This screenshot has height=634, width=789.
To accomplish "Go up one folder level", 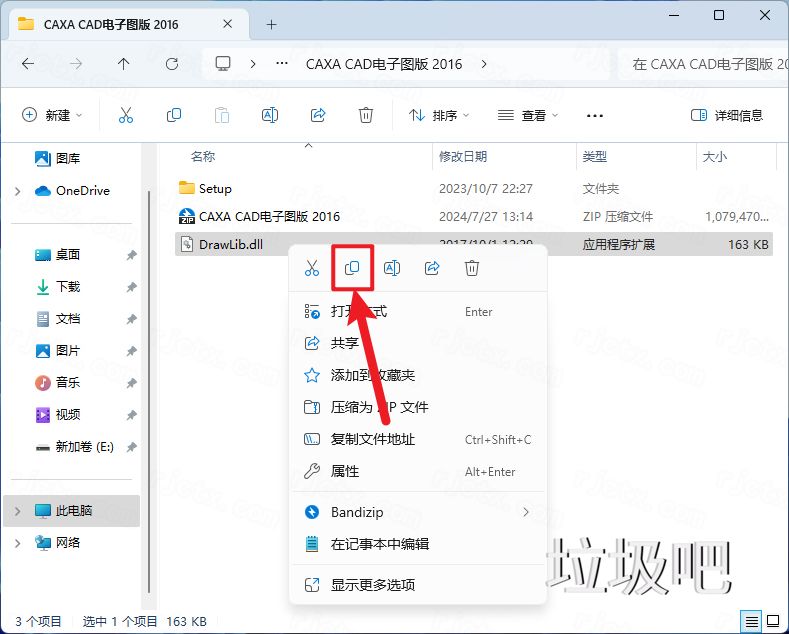I will (x=123, y=64).
